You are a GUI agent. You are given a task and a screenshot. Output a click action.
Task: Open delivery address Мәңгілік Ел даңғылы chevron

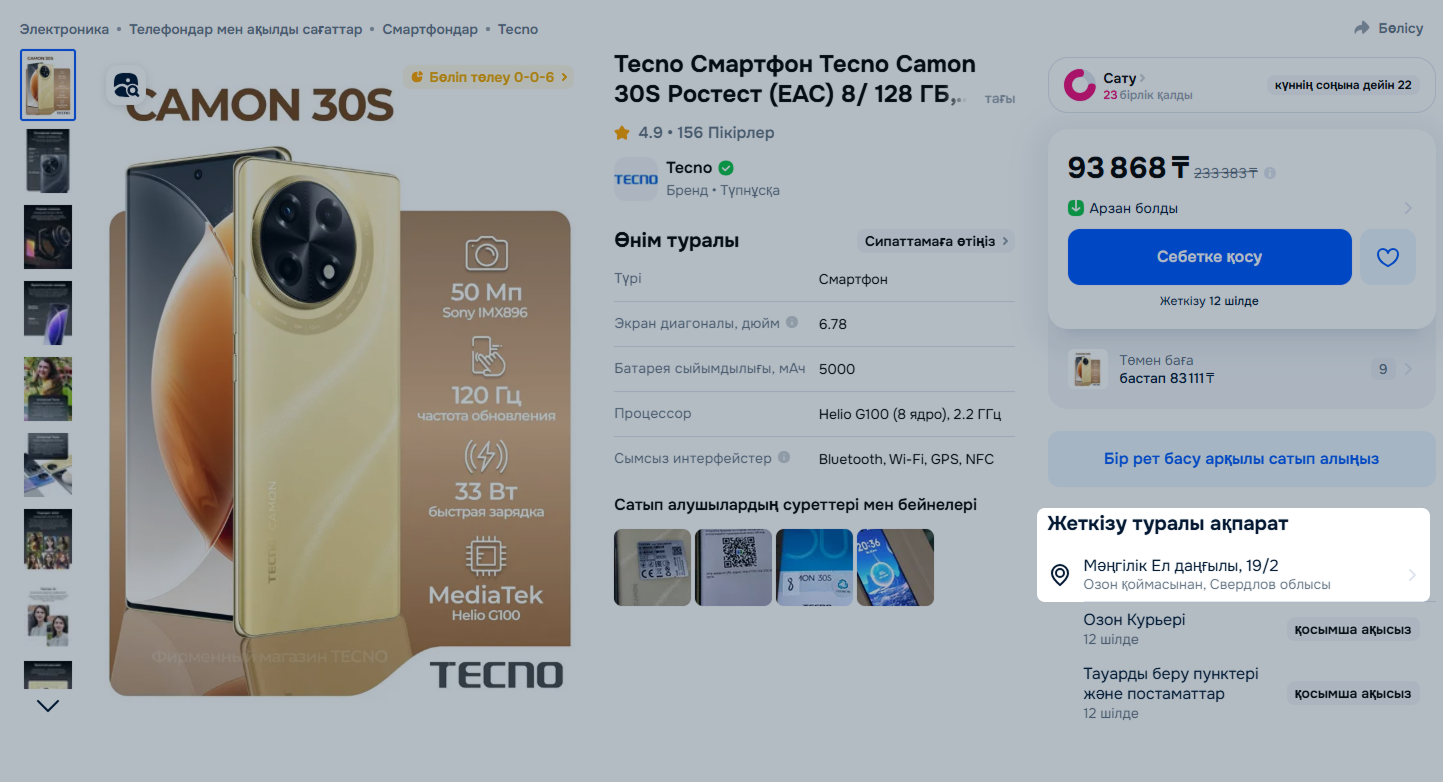pos(1412,575)
